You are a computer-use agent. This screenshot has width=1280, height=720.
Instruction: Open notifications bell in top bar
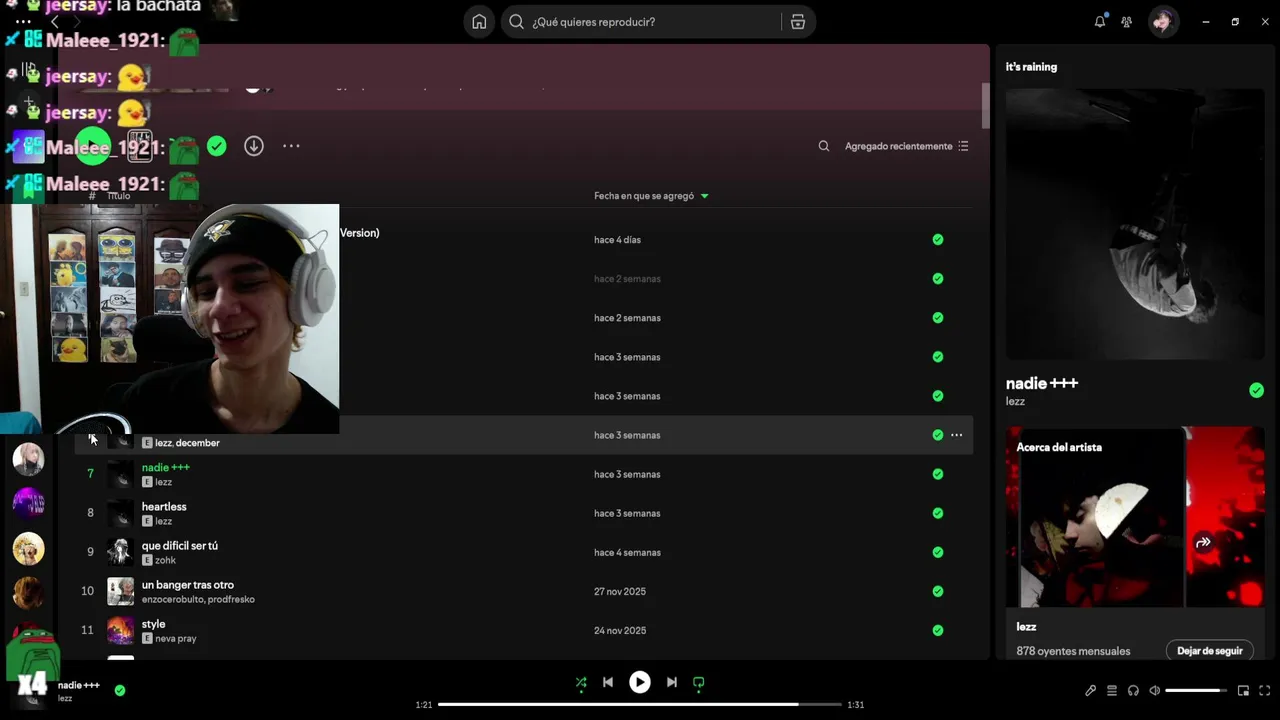coord(1100,22)
